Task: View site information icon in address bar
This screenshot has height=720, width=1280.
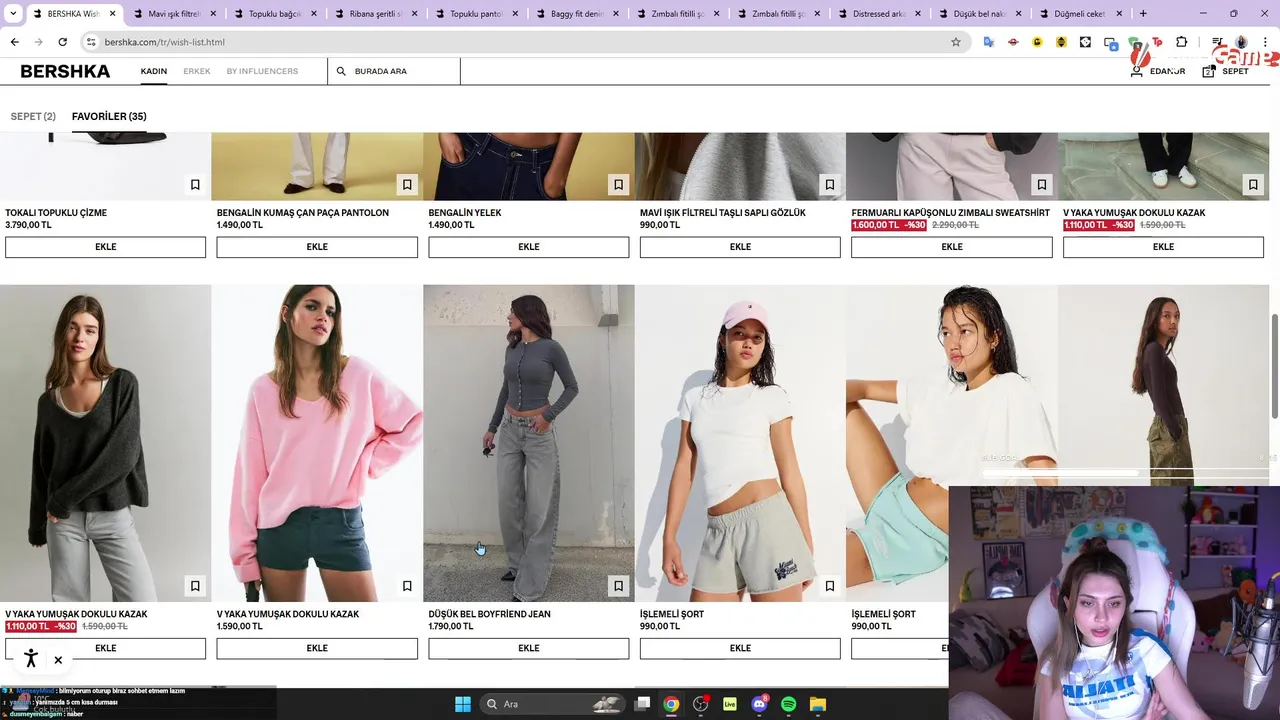Action: tap(91, 42)
